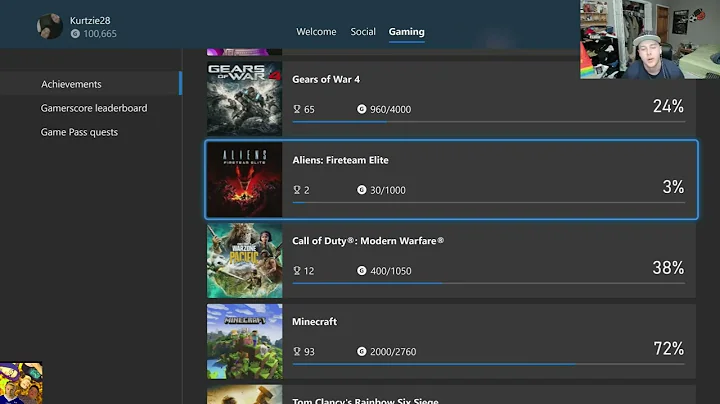Click the trophy icon in Gears of War 4 row
Image resolution: width=720 pixels, height=404 pixels.
pyautogui.click(x=297, y=109)
